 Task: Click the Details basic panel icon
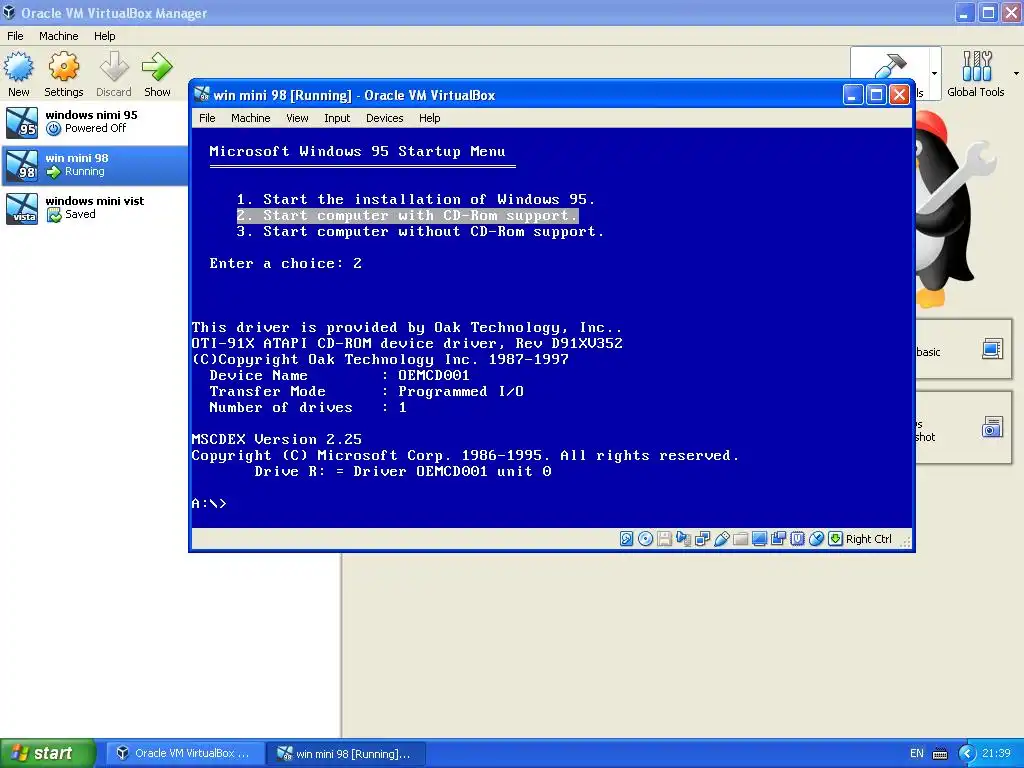(x=992, y=349)
